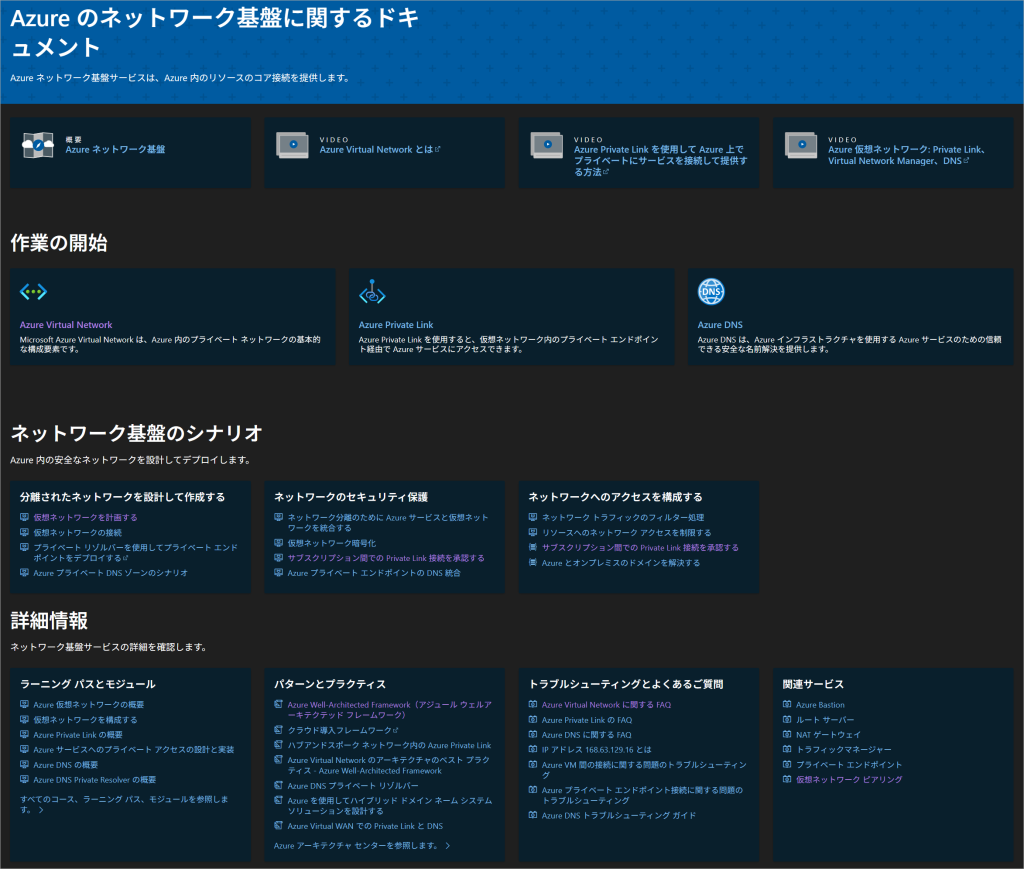This screenshot has height=869, width=1024.
Task: Click the Azure Virtual Network とは video icon
Action: 291,145
